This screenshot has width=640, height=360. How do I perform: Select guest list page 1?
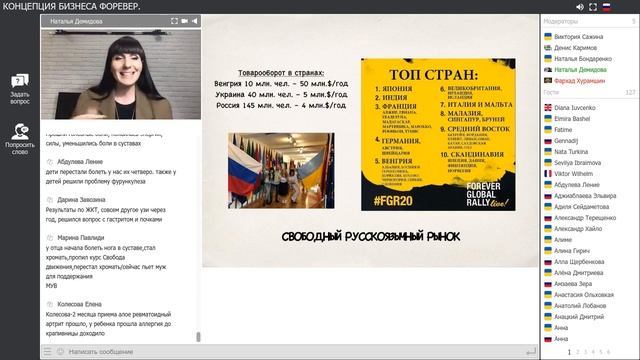(569, 352)
